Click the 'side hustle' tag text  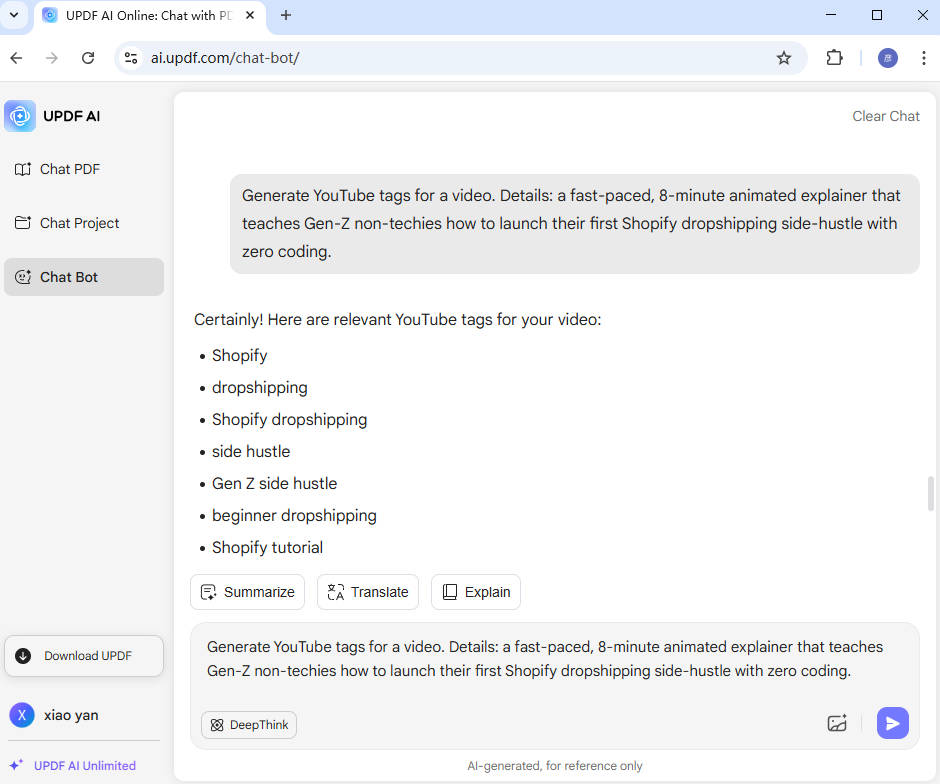coord(251,451)
